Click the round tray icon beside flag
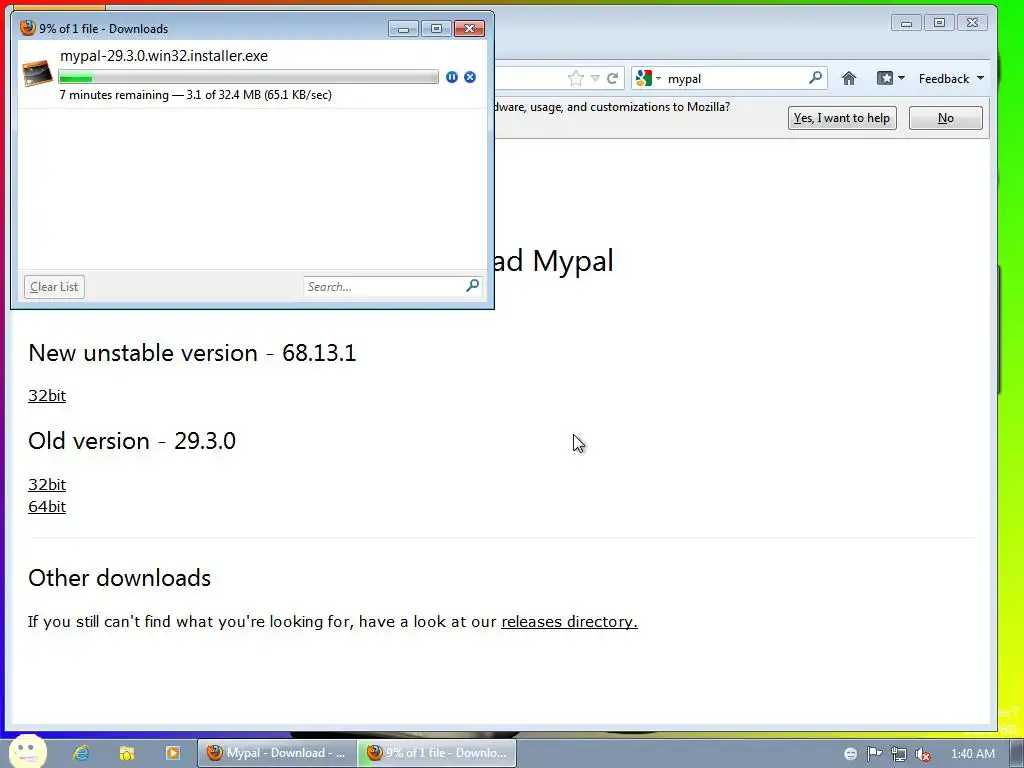Image resolution: width=1024 pixels, height=768 pixels. coord(850,754)
